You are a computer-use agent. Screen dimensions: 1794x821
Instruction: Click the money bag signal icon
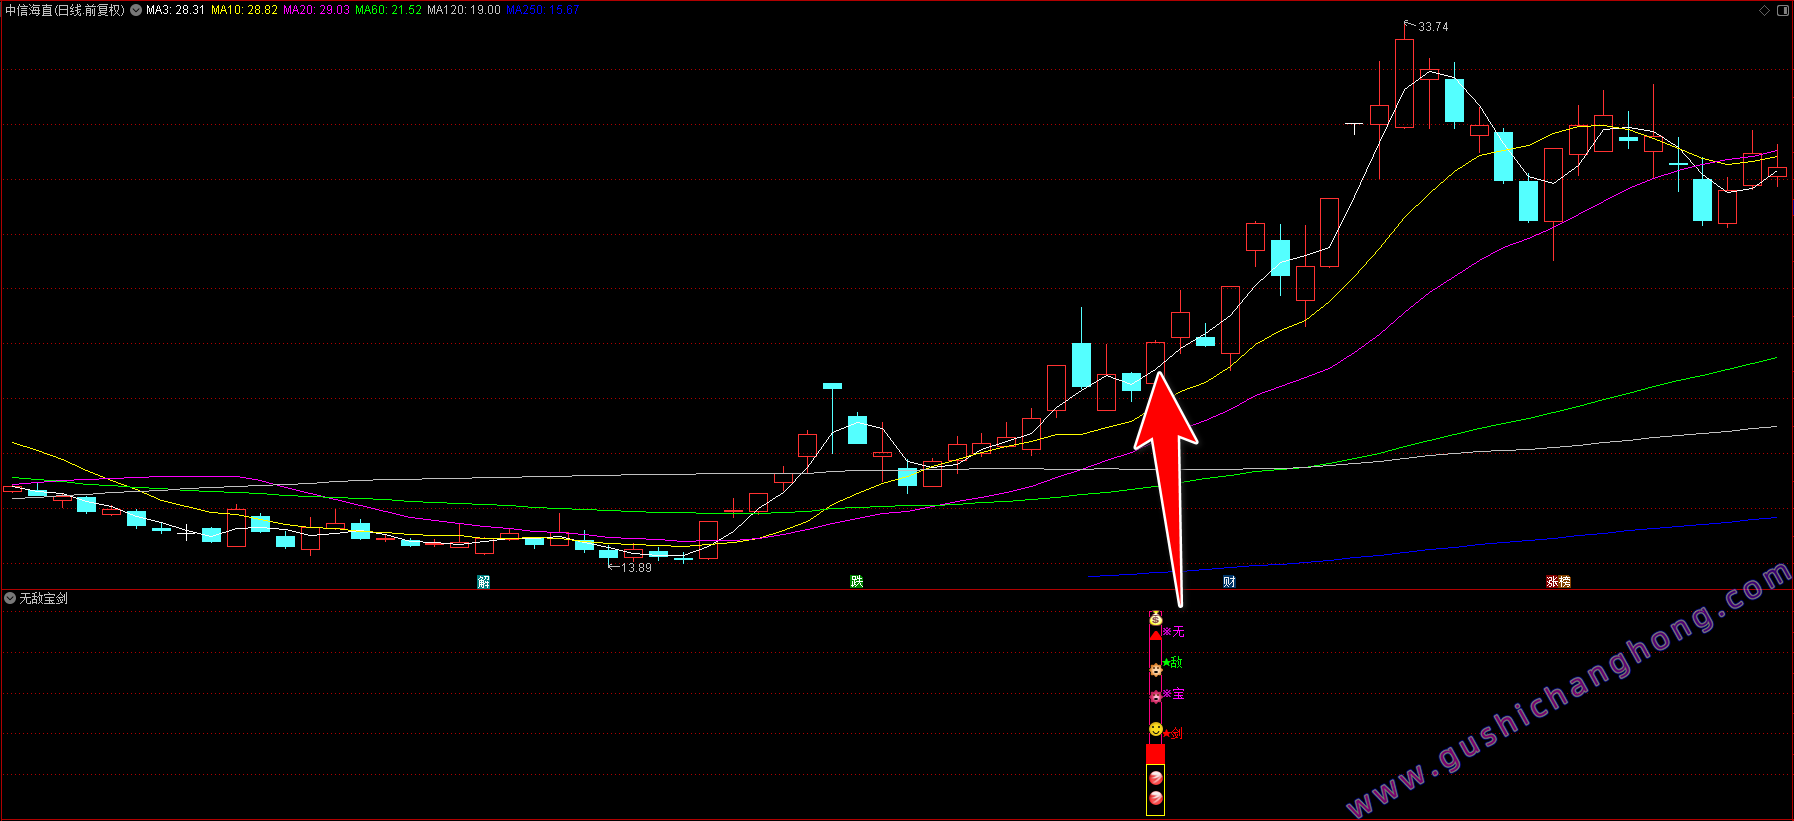[1155, 618]
